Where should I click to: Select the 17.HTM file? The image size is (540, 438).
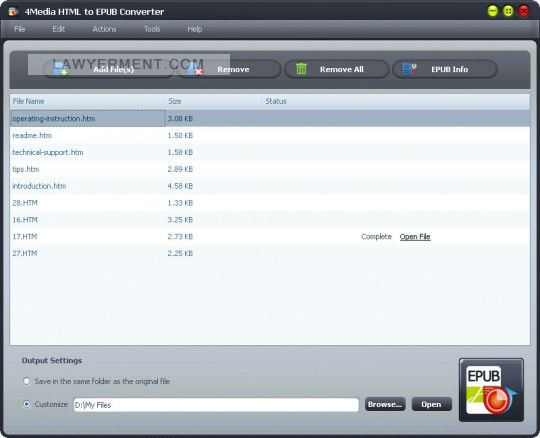(x=25, y=237)
